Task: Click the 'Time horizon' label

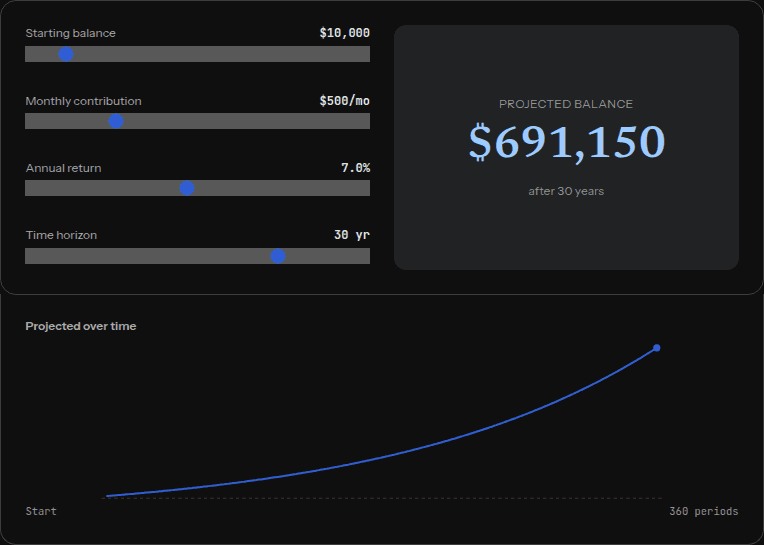Action: (x=61, y=235)
